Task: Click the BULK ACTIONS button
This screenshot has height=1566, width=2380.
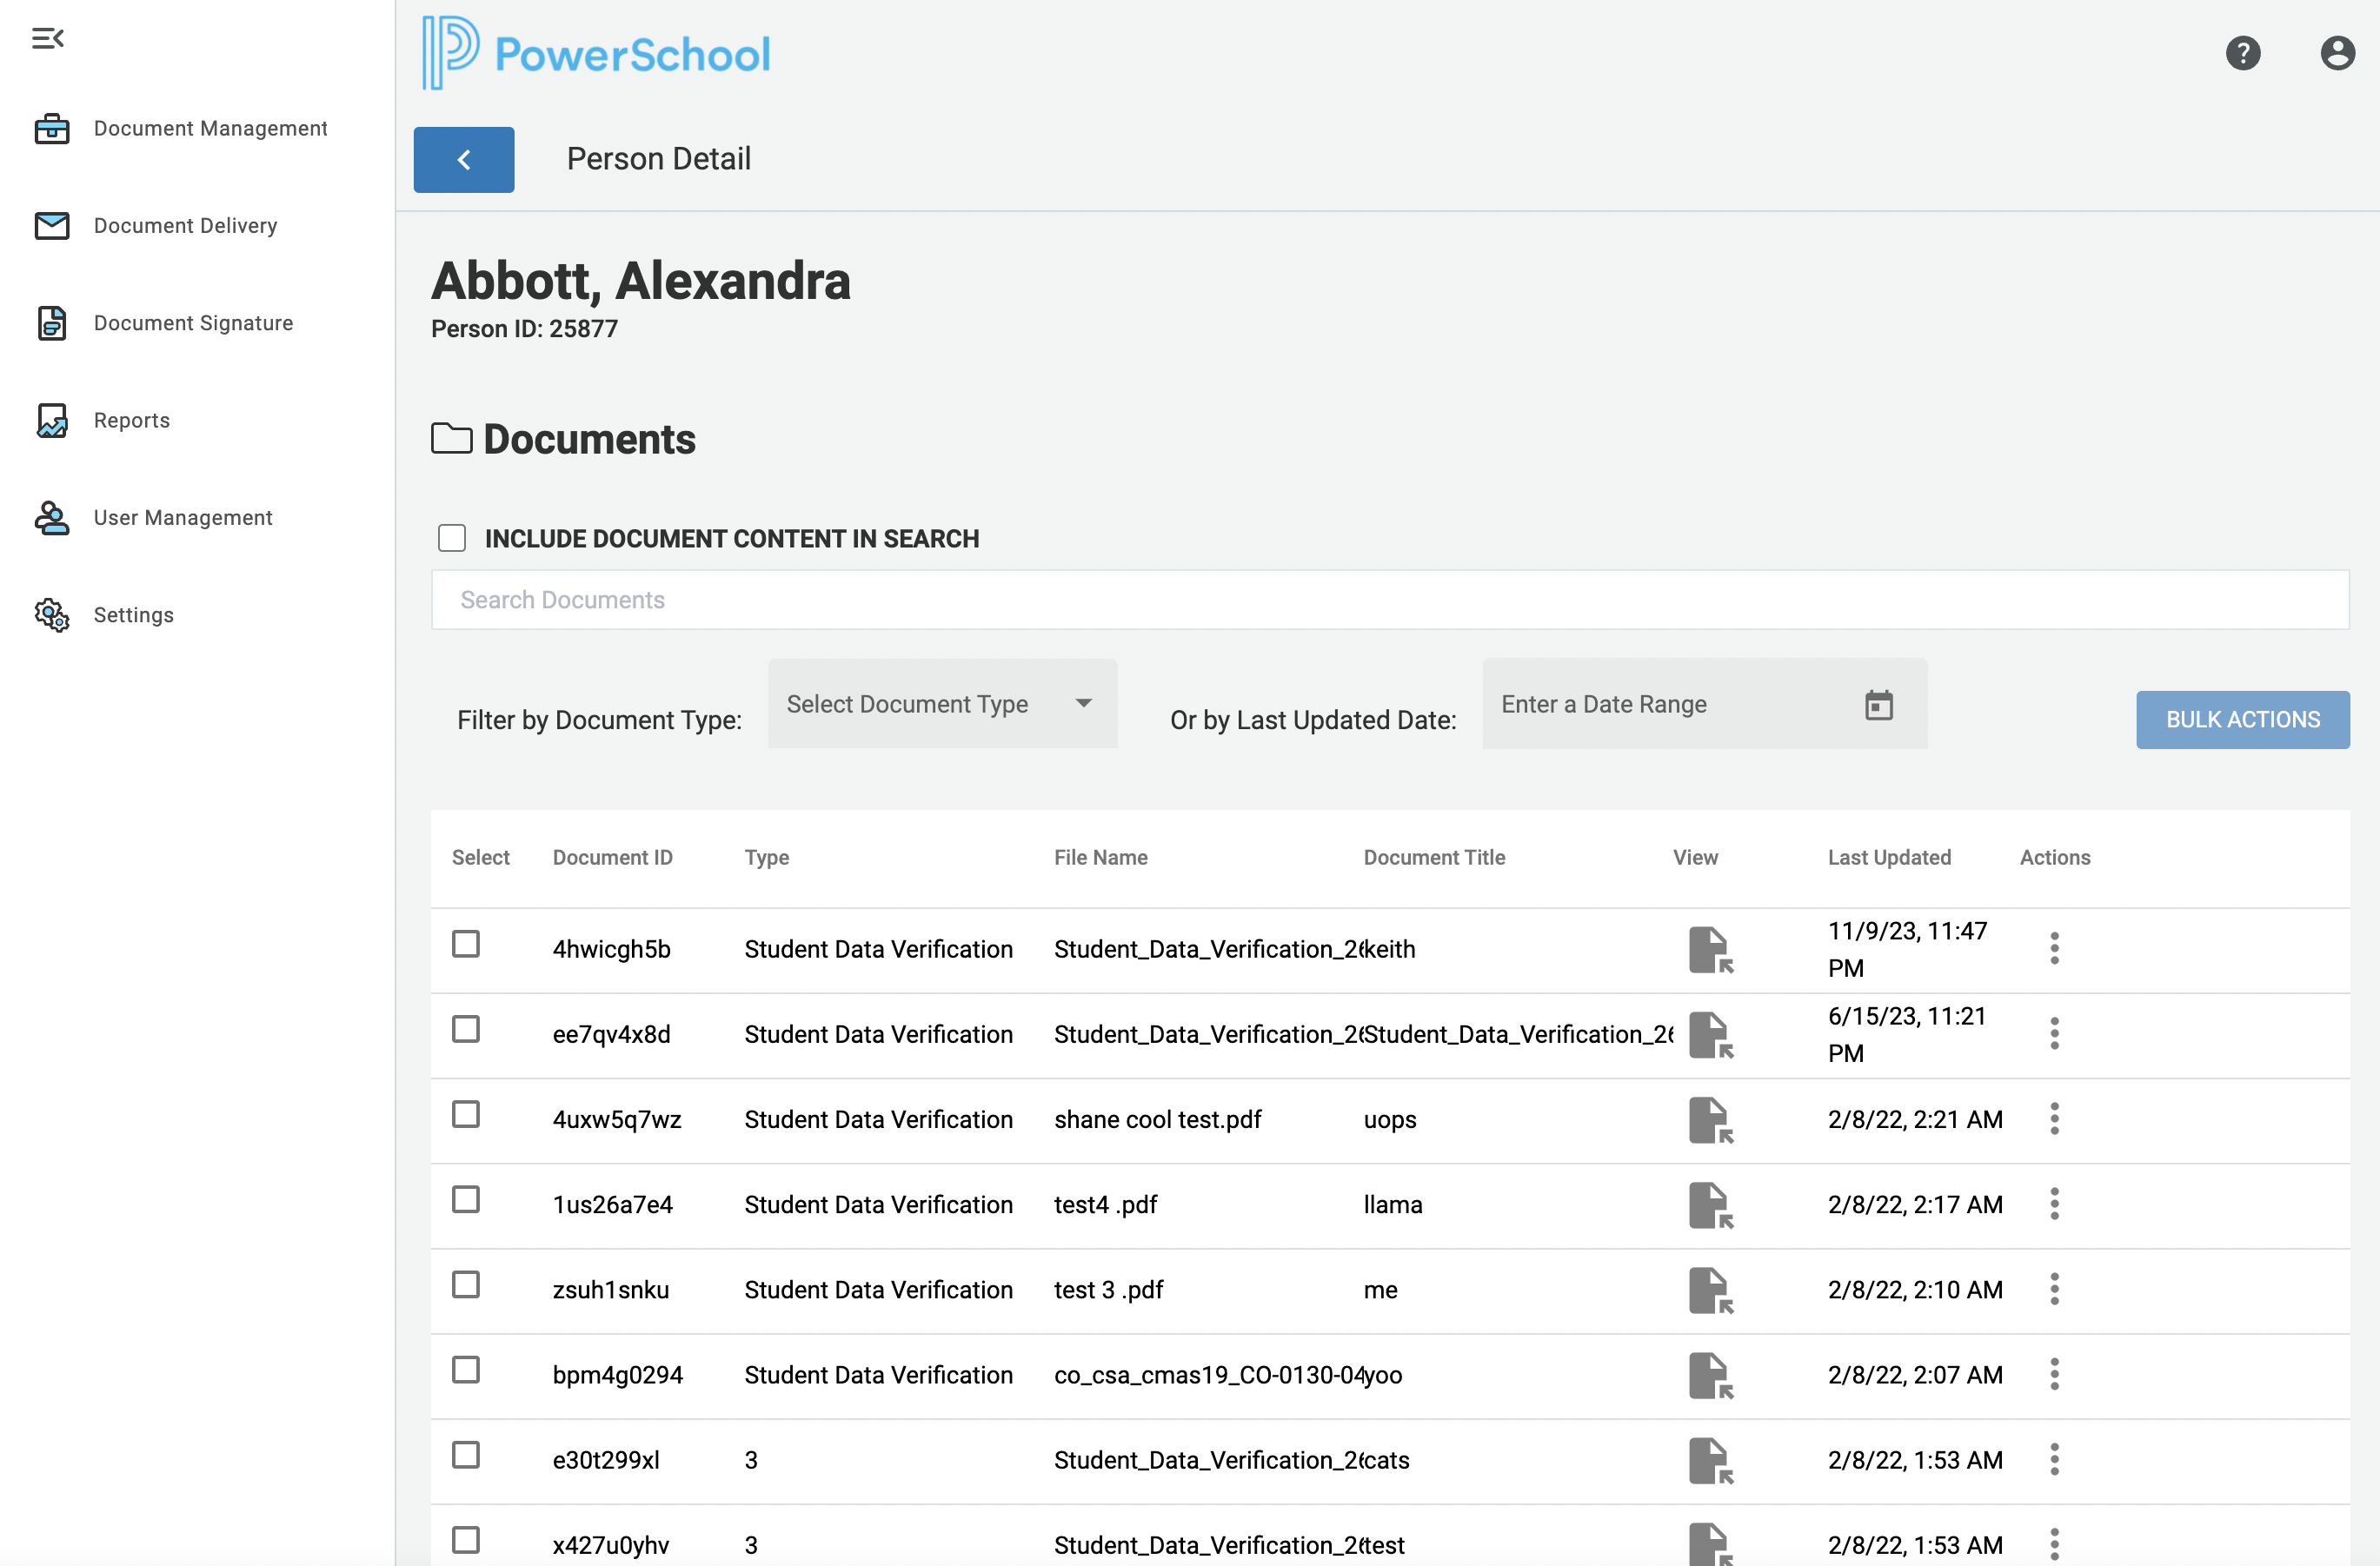Action: [x=2243, y=719]
